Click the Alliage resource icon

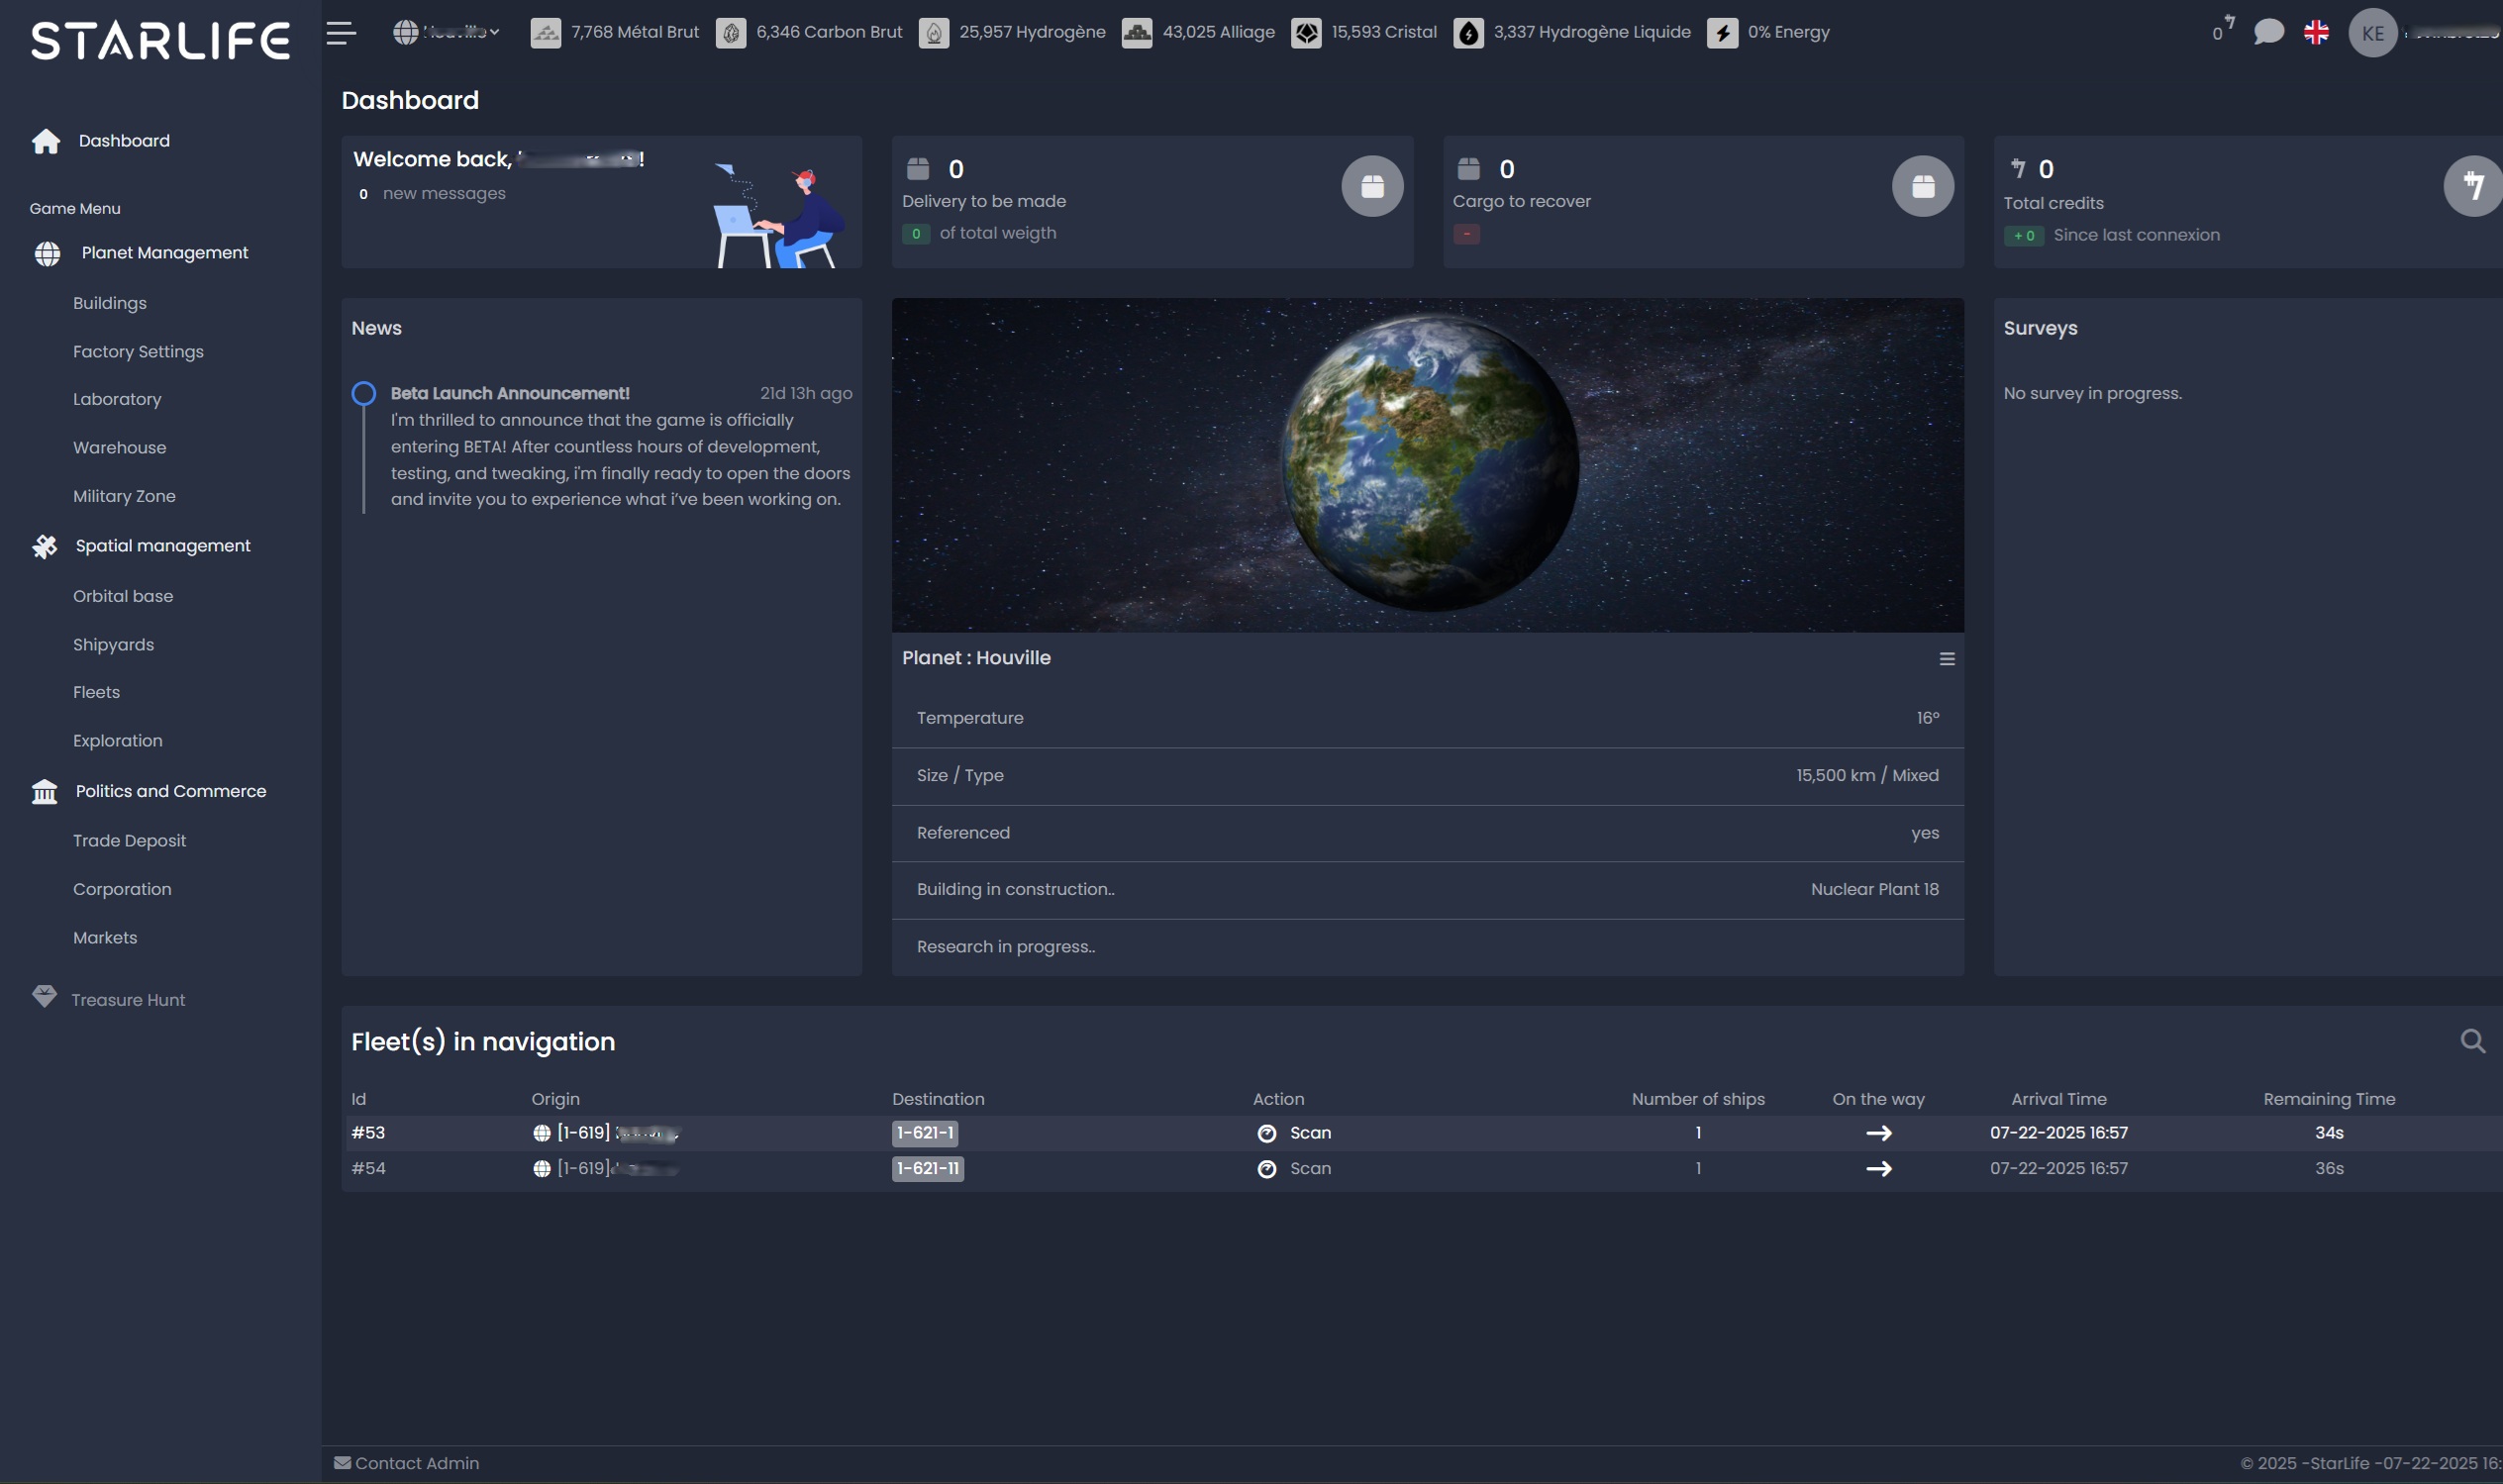(x=1137, y=33)
